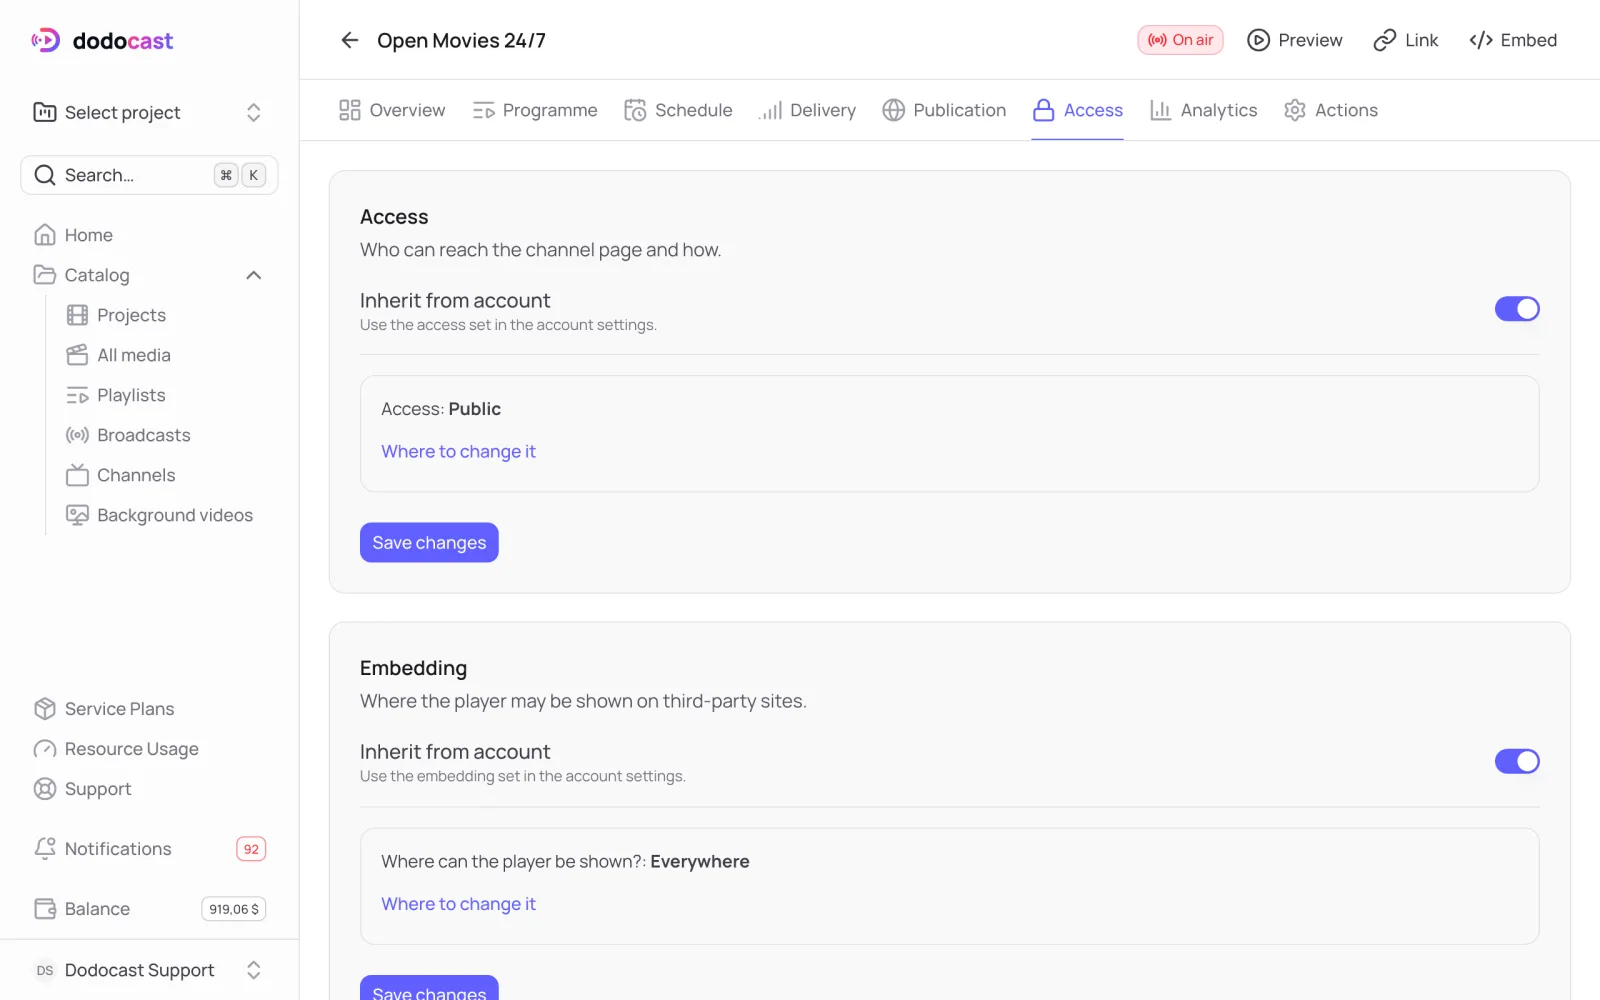Save changes in Embedding card
Image resolution: width=1600 pixels, height=1000 pixels.
click(x=429, y=988)
